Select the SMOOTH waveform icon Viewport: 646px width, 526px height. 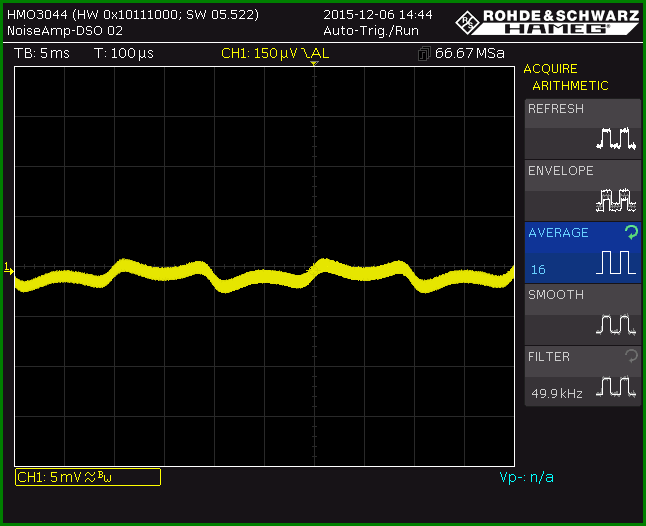616,325
